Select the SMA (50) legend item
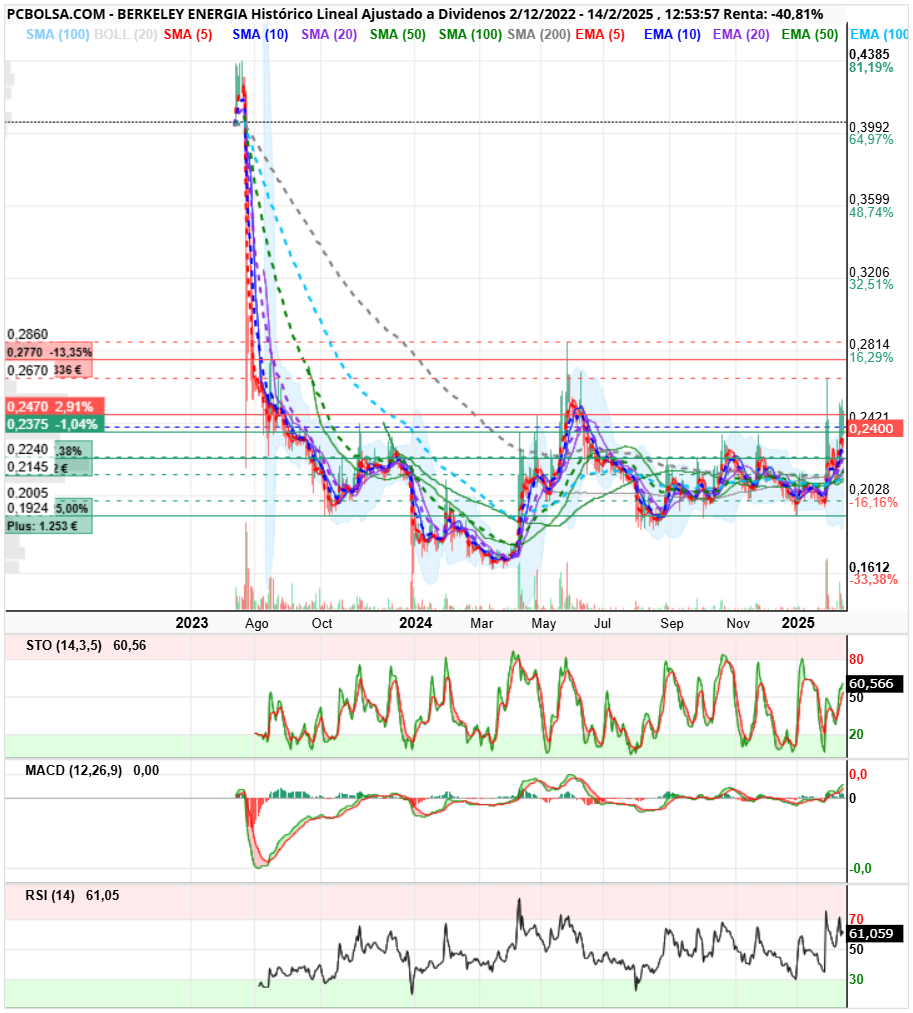913x1013 pixels. 397,34
